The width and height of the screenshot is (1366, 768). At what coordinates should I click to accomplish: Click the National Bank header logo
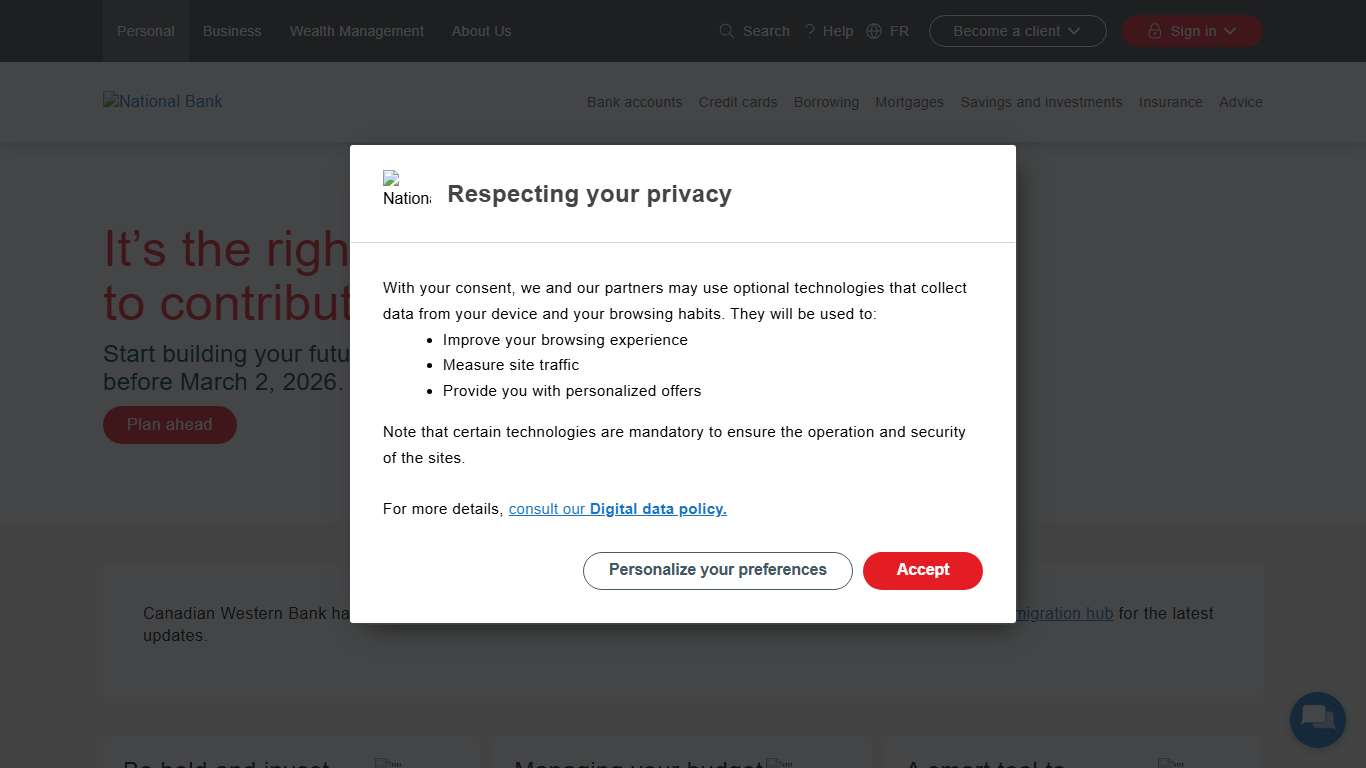(x=163, y=101)
